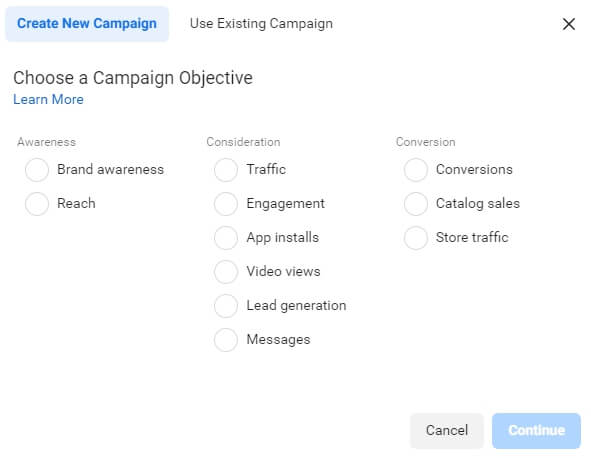Click the Cancel button
The width and height of the screenshot is (591, 458).
(x=447, y=430)
